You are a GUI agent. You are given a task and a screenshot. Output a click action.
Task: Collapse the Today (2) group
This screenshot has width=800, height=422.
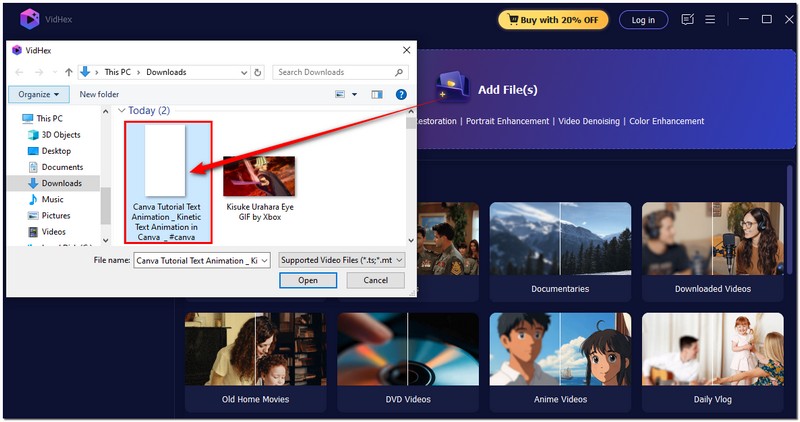coord(122,110)
